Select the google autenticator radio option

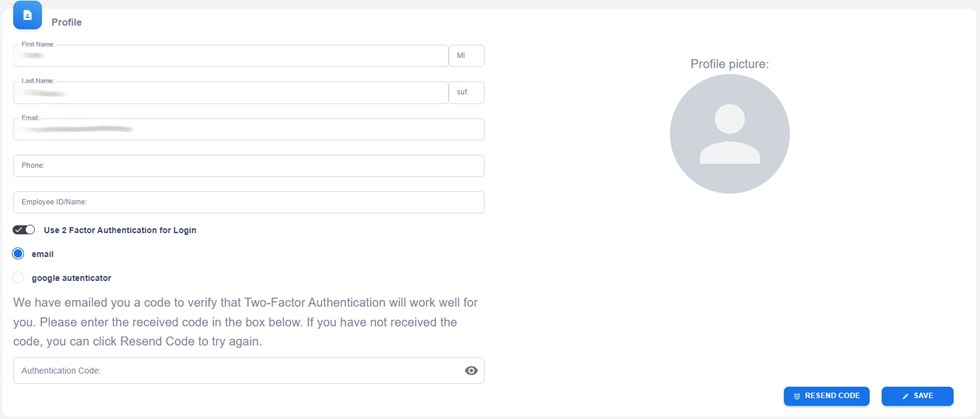point(18,278)
